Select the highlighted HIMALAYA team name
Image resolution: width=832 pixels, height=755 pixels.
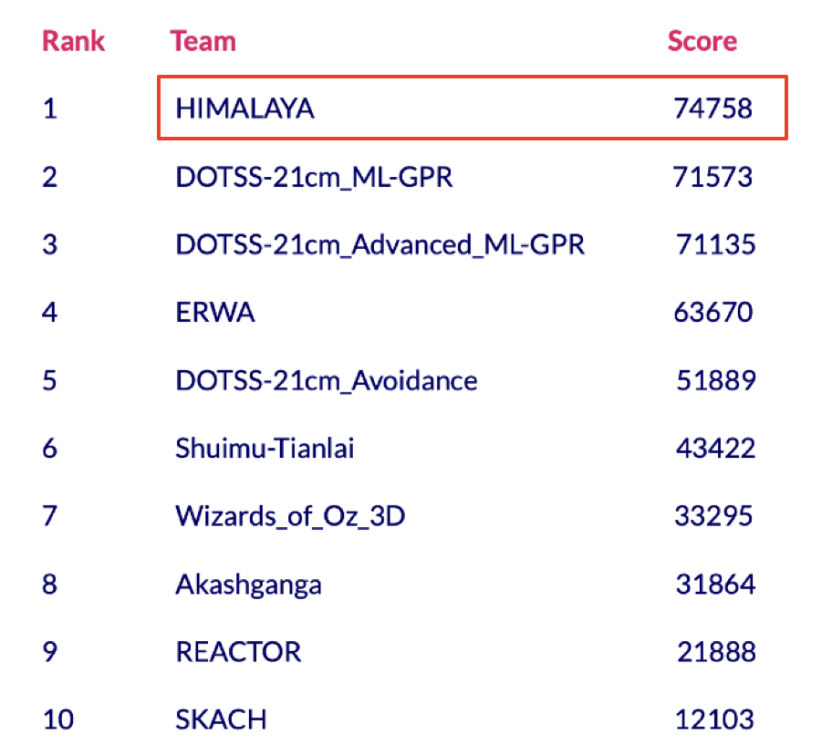pyautogui.click(x=245, y=109)
